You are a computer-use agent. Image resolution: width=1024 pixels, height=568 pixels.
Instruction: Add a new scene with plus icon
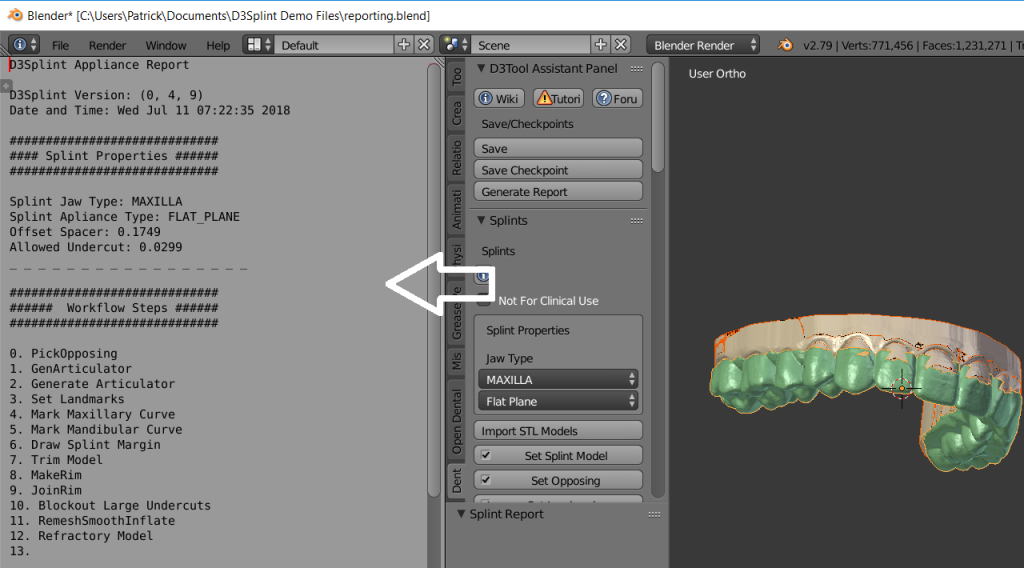(x=600, y=44)
